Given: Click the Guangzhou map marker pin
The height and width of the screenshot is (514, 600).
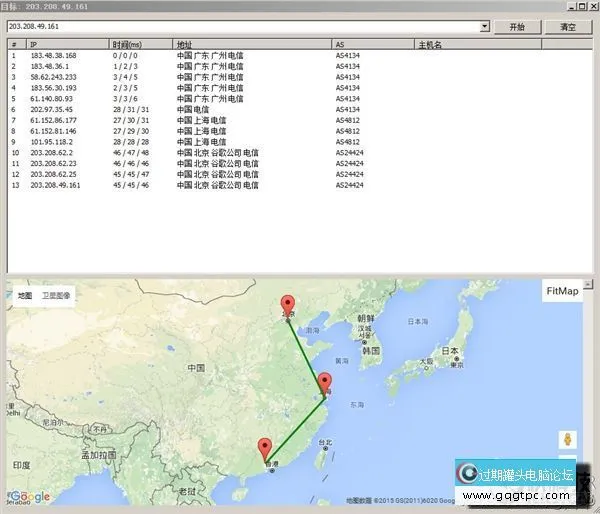Looking at the screenshot, I should coord(265,449).
